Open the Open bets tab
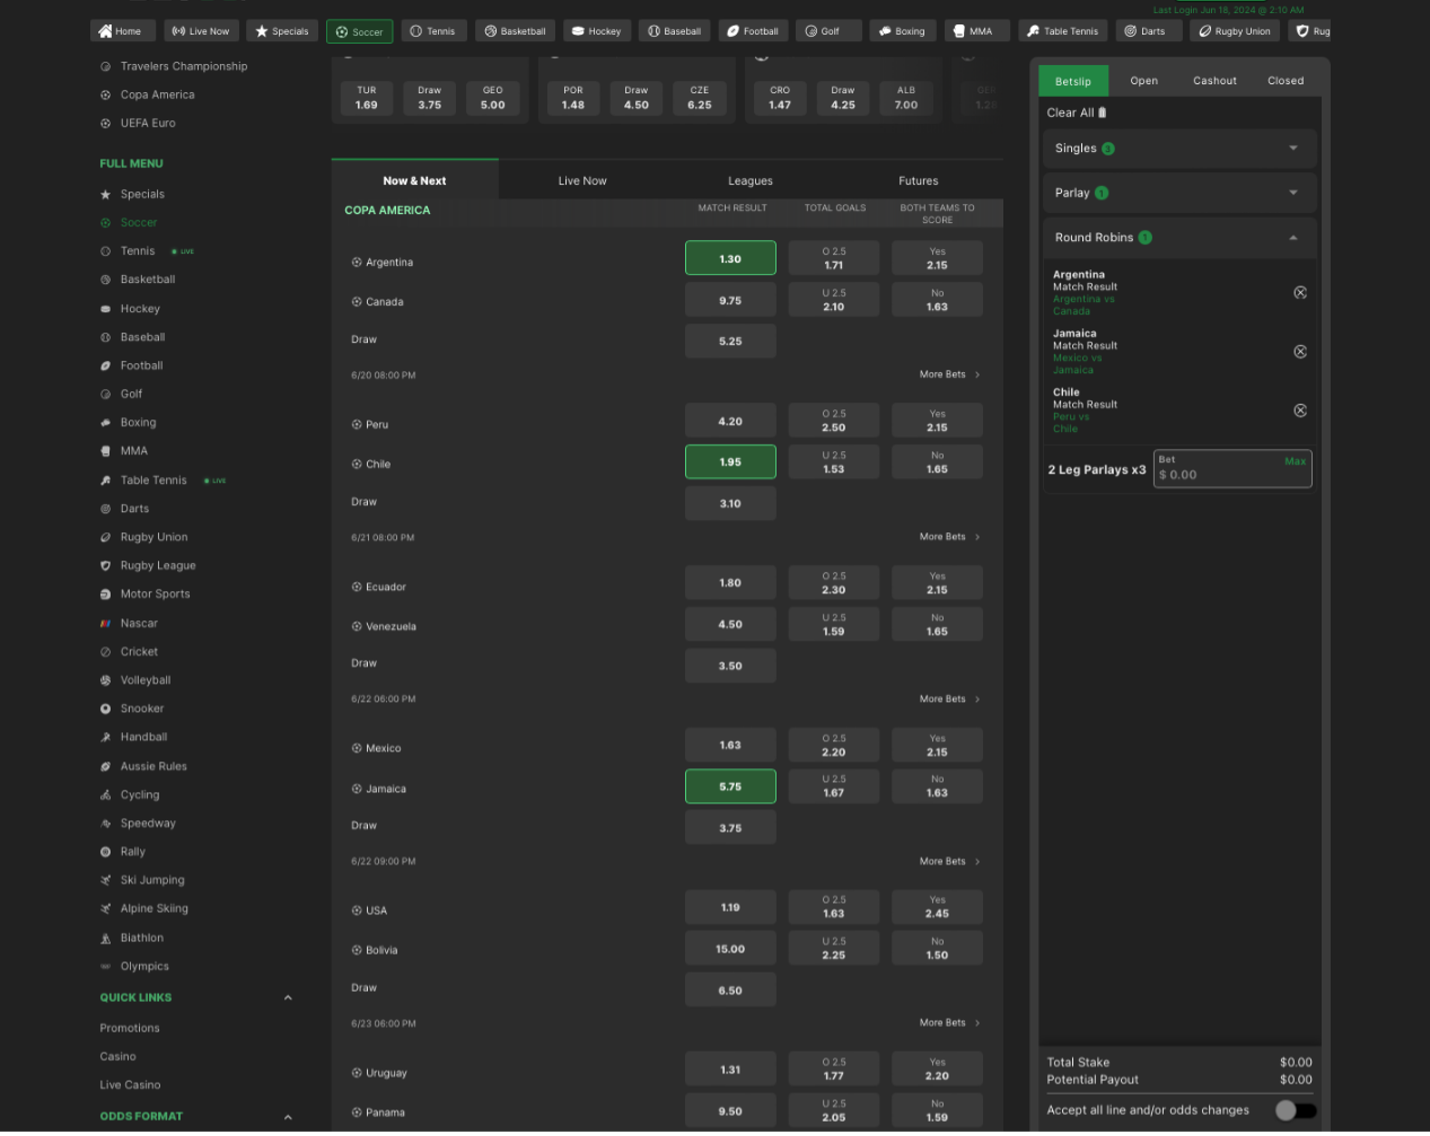This screenshot has width=1430, height=1136. pos(1144,81)
